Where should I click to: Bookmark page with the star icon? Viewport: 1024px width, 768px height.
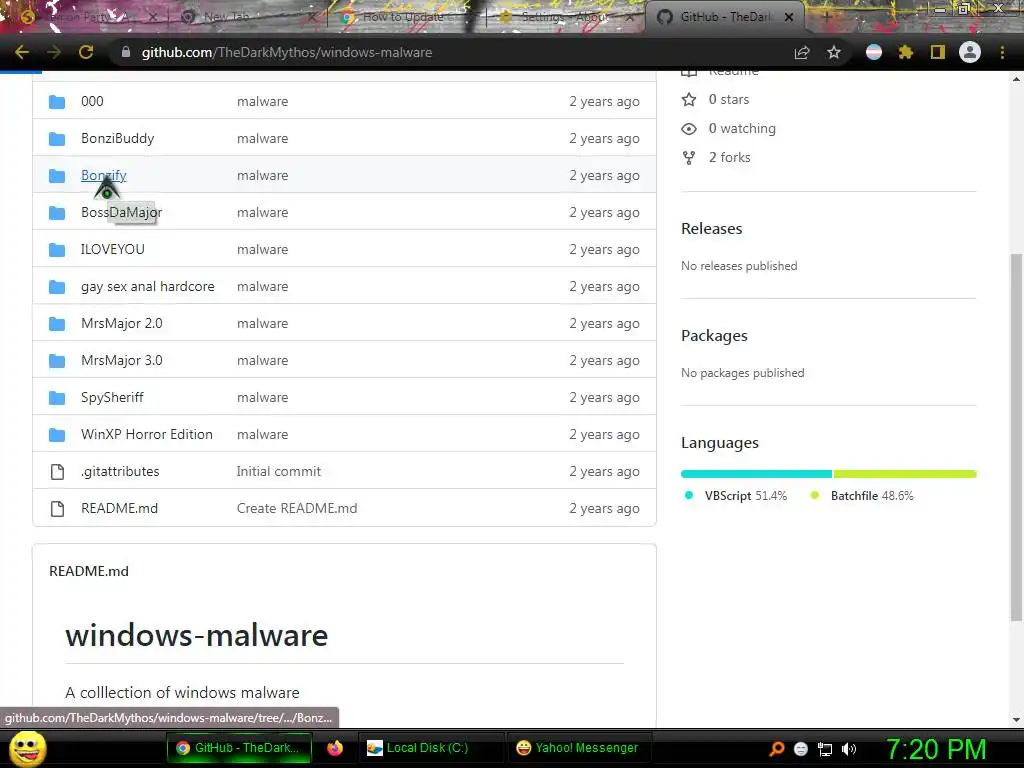[x=834, y=52]
